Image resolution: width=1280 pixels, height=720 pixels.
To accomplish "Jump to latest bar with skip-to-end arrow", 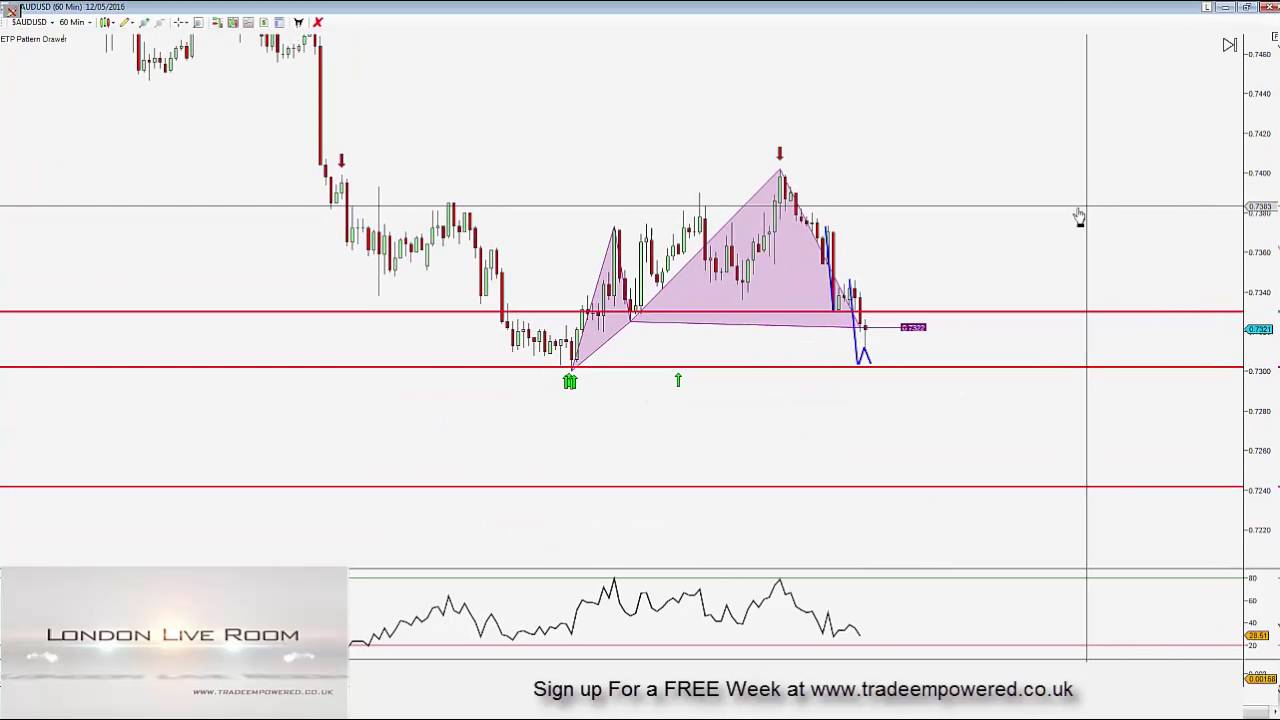I will tap(1229, 45).
